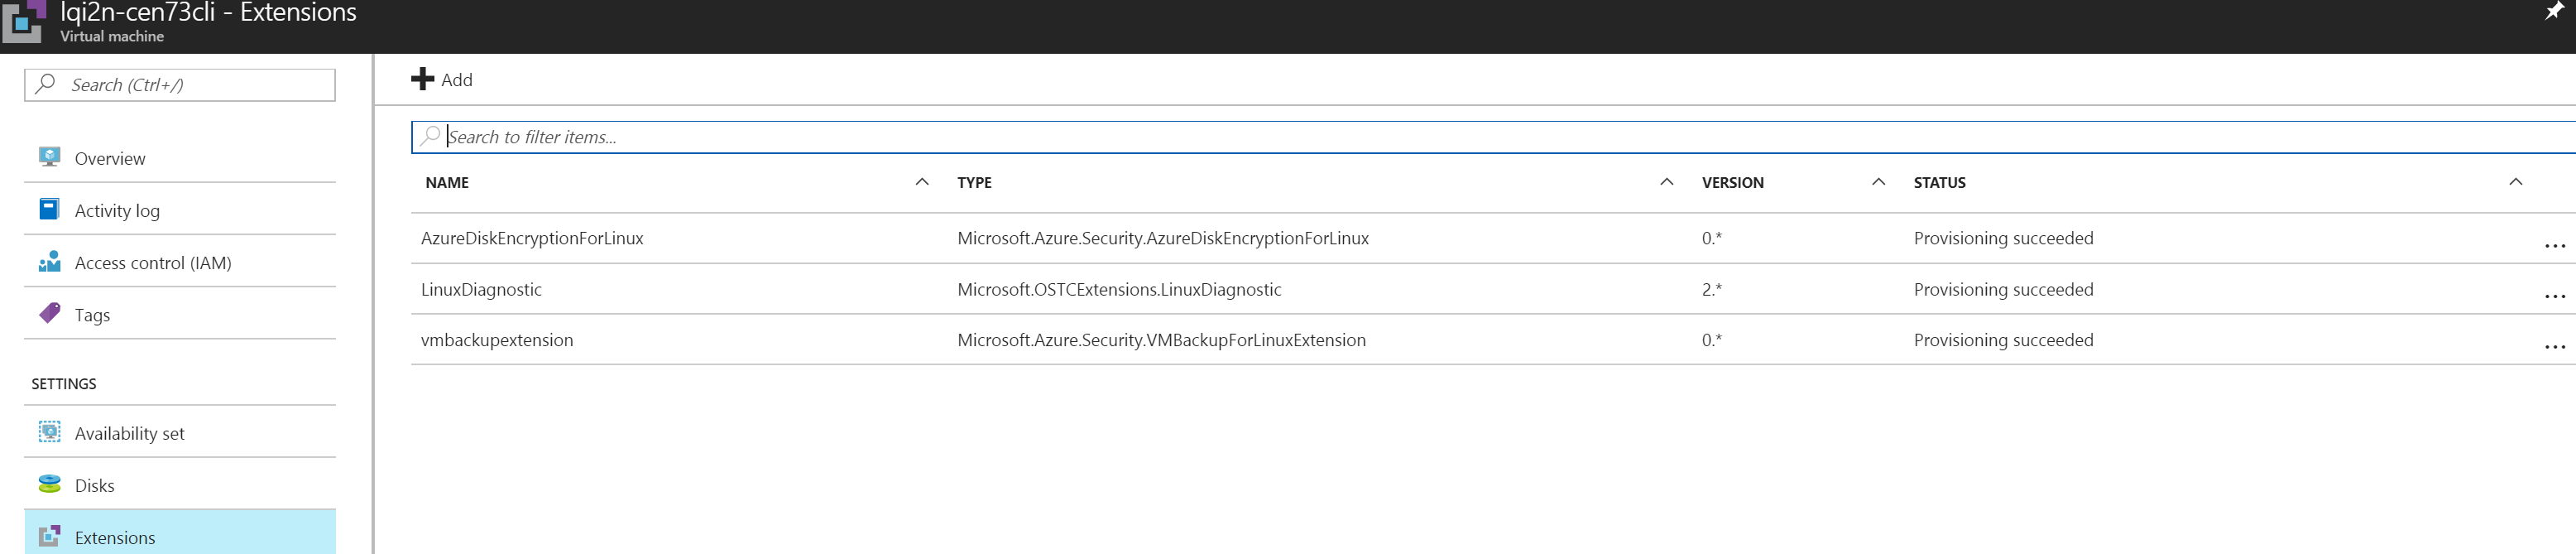Sort by STATUS column arrow
Image resolution: width=2576 pixels, height=554 pixels.
(2515, 182)
